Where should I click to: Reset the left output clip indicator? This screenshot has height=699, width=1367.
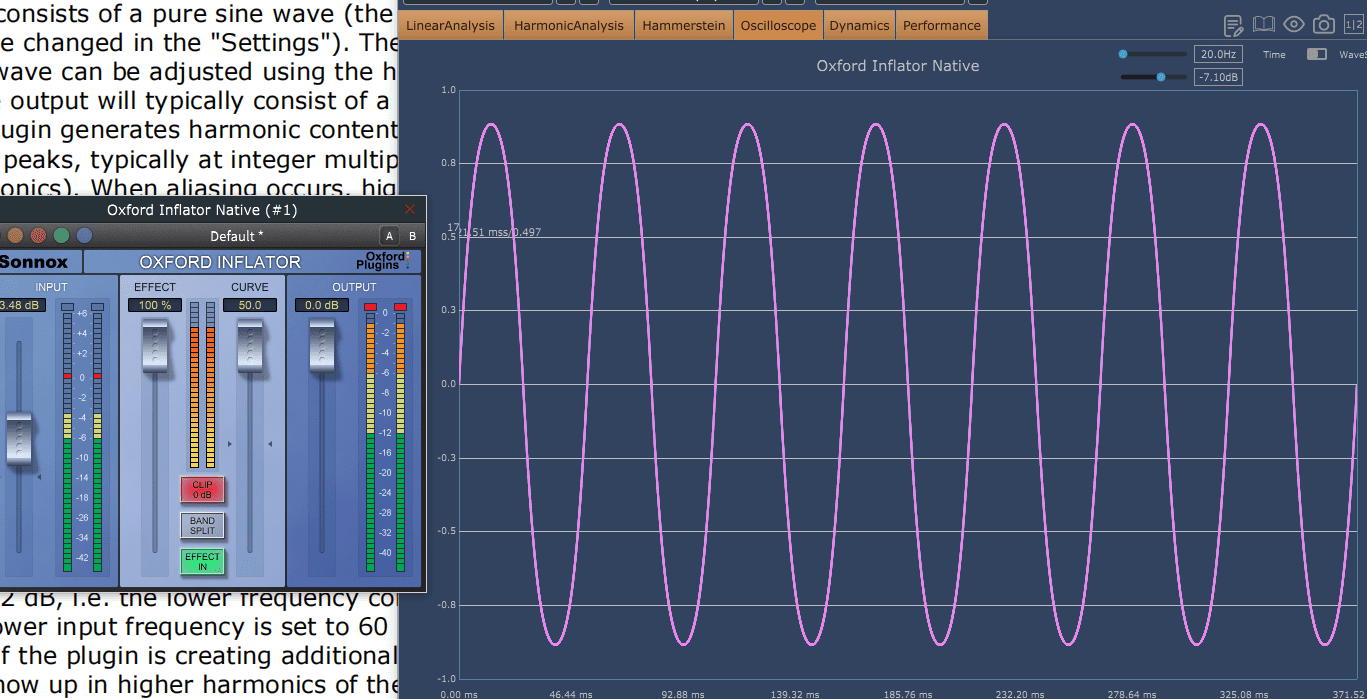click(x=370, y=306)
